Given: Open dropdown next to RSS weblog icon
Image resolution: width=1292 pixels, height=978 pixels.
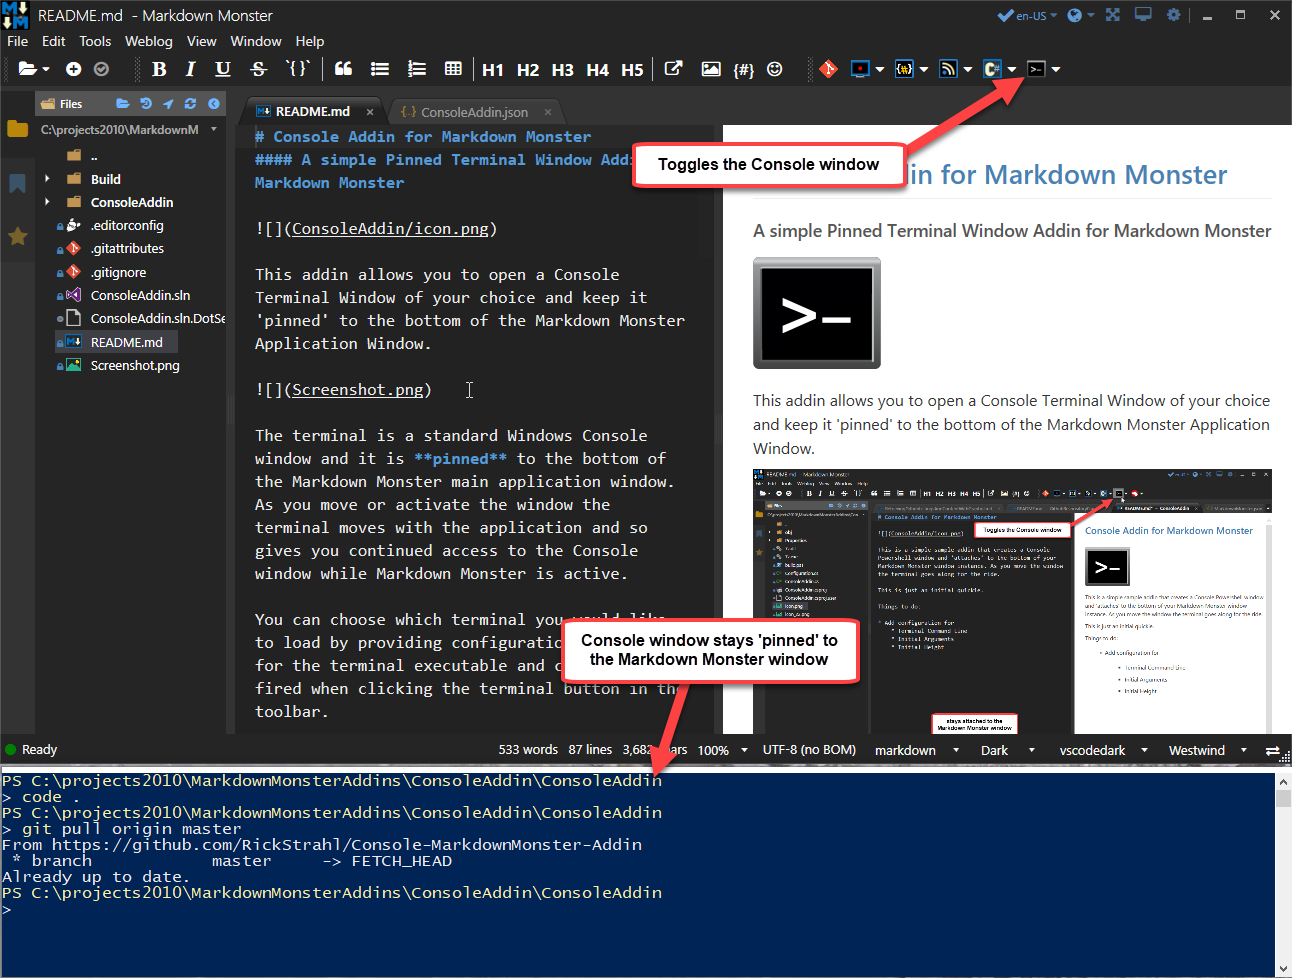Looking at the screenshot, I should [x=968, y=70].
